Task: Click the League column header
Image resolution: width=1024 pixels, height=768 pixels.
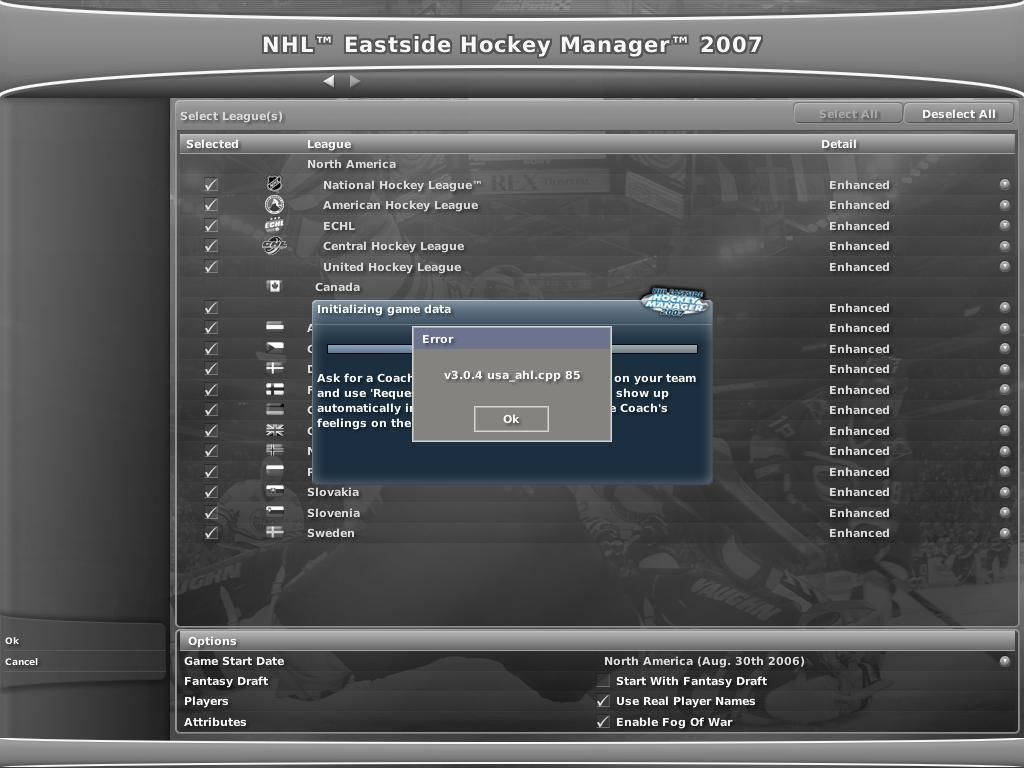Action: [x=329, y=144]
